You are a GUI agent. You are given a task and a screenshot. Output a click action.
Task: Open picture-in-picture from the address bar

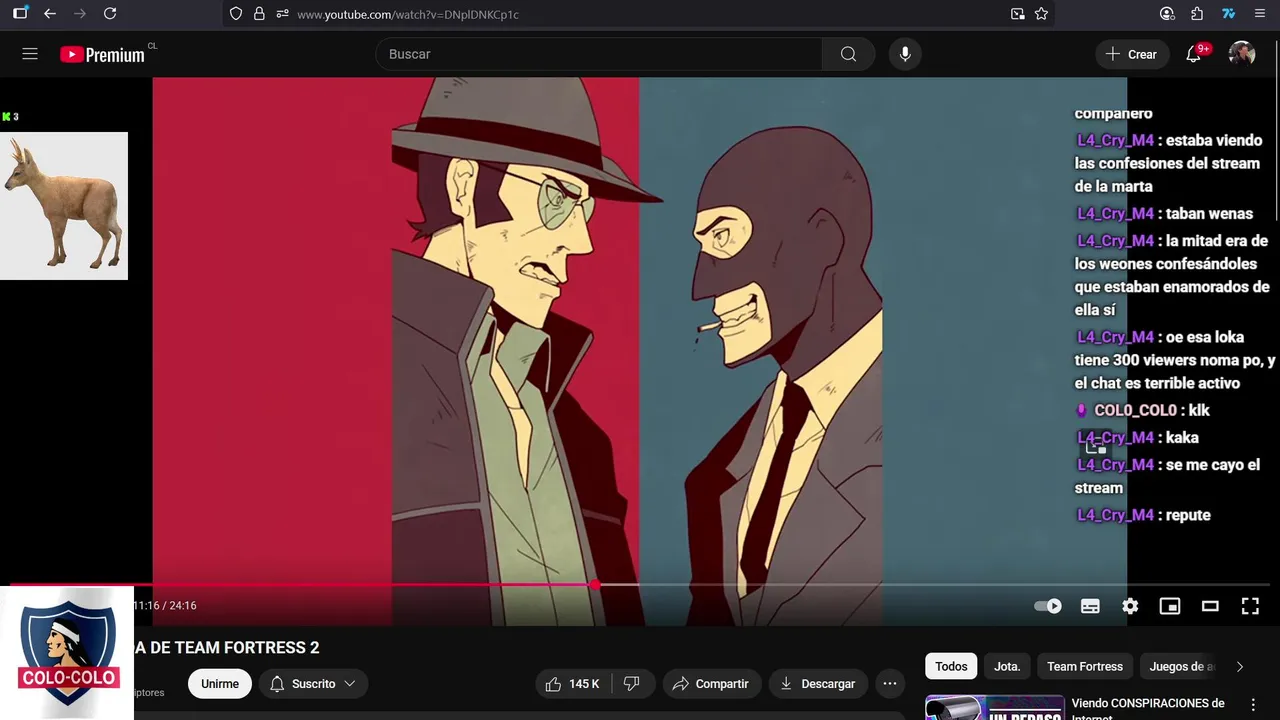tap(1017, 14)
